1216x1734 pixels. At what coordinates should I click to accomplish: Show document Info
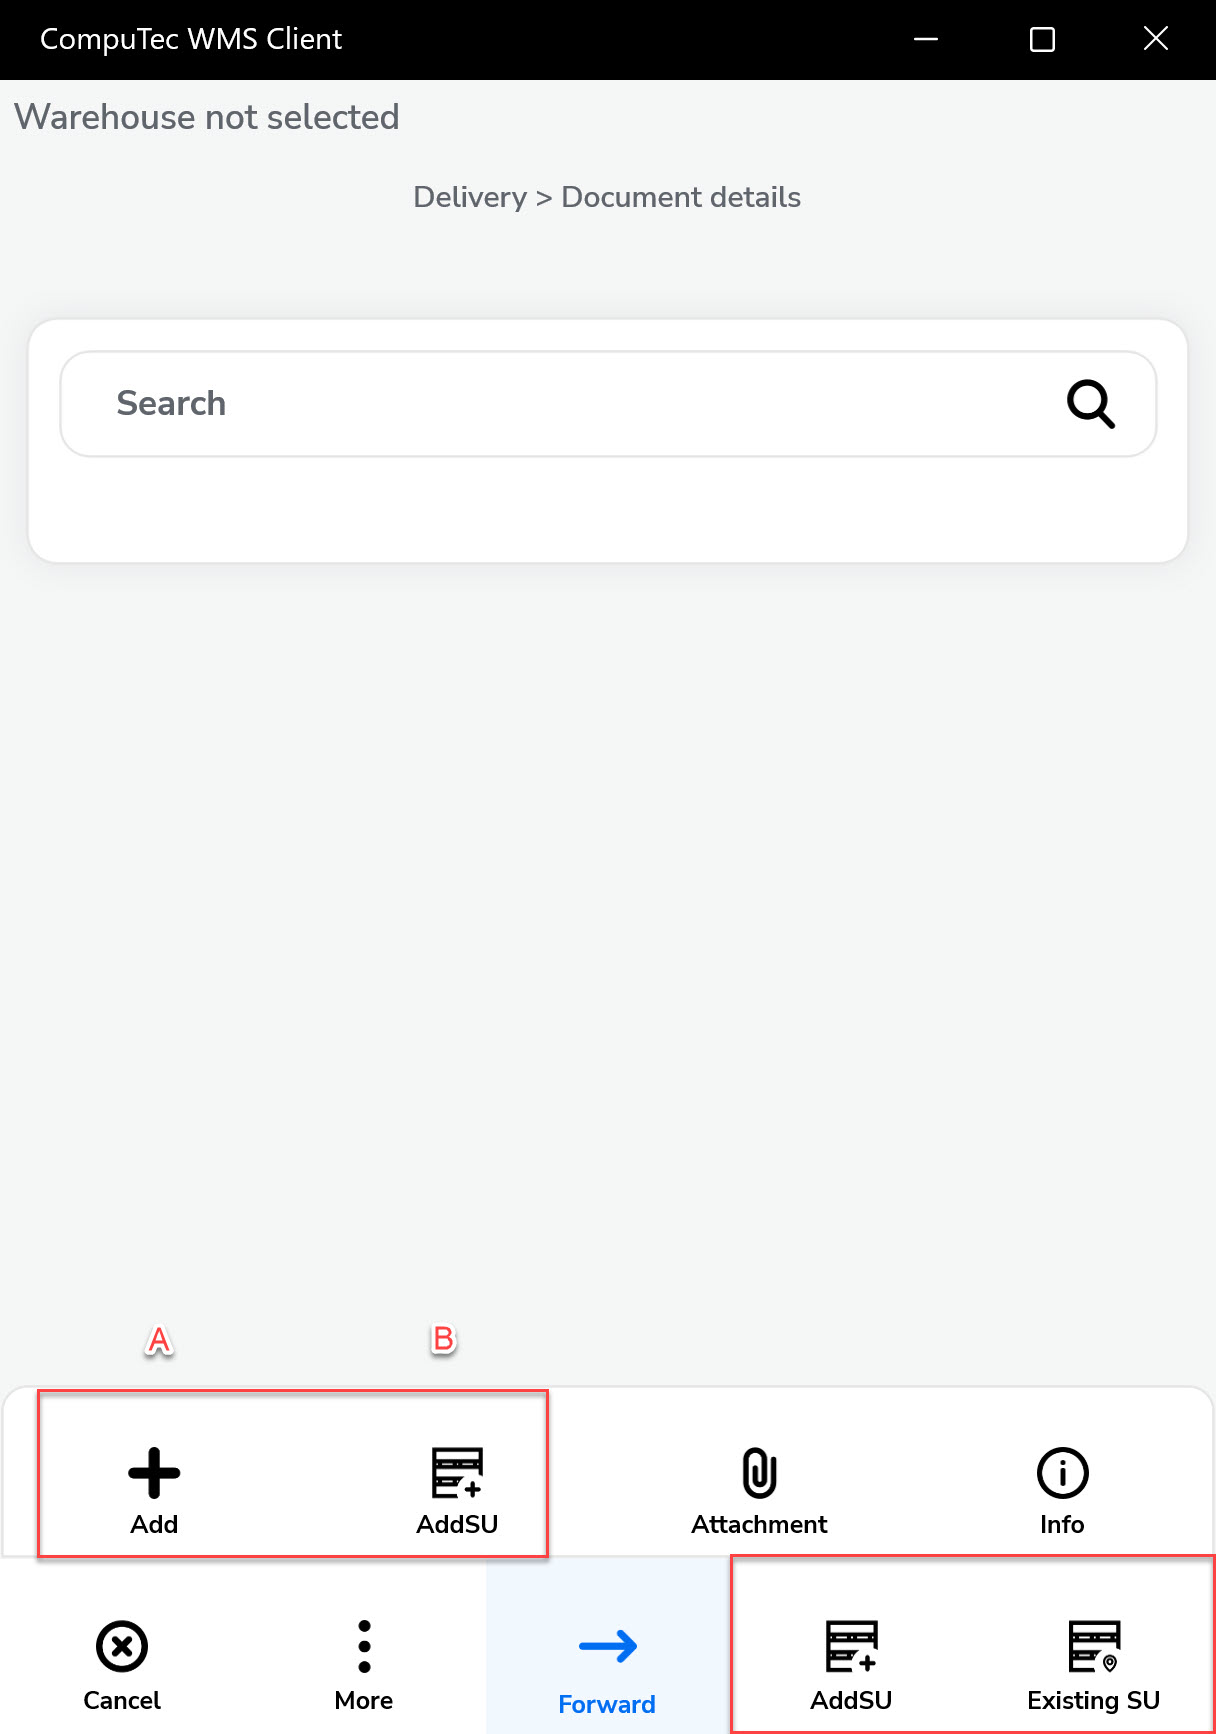[1062, 1473]
